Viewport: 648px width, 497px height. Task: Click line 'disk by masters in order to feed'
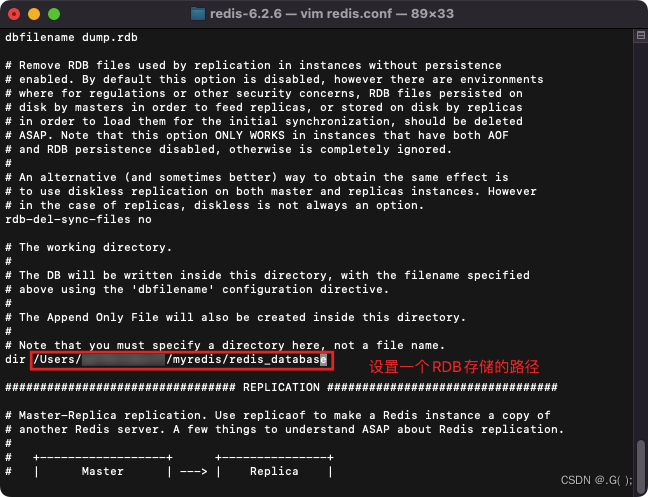pyautogui.click(x=264, y=107)
